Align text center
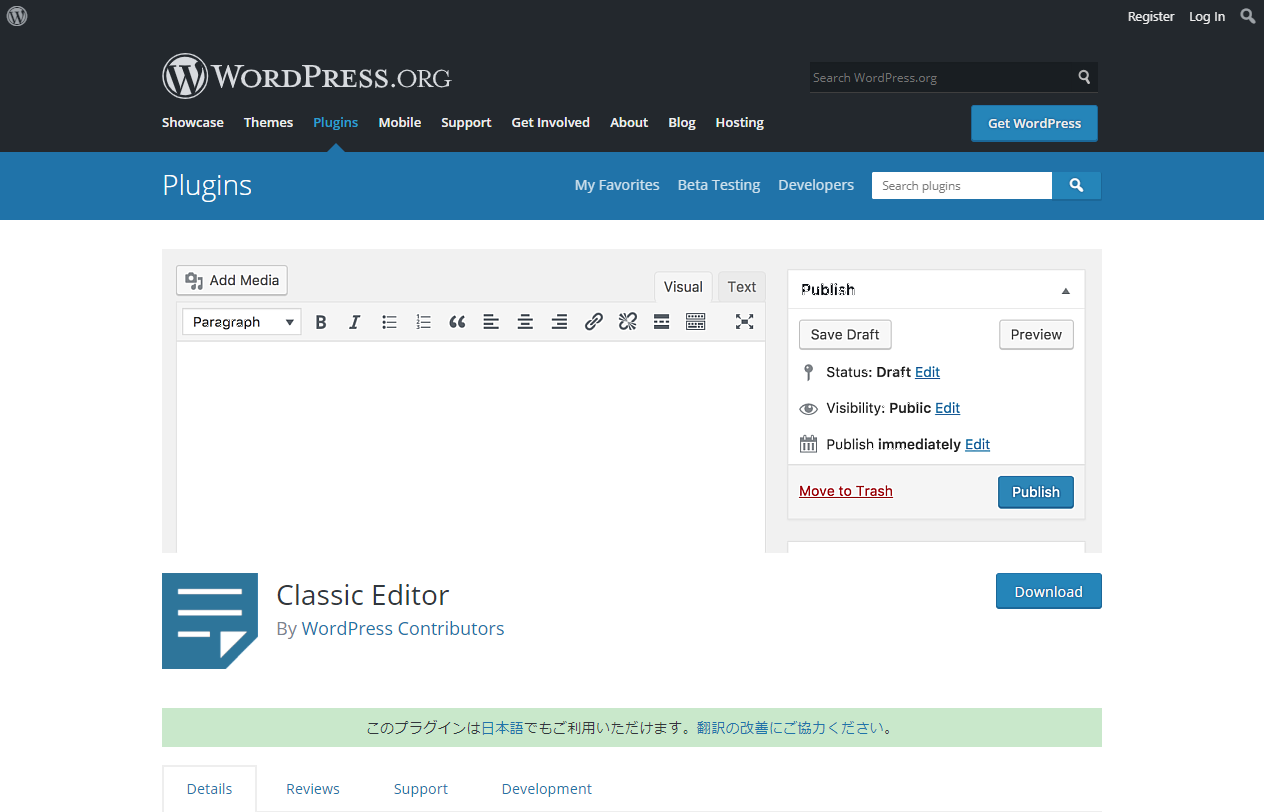1264x812 pixels. point(525,322)
